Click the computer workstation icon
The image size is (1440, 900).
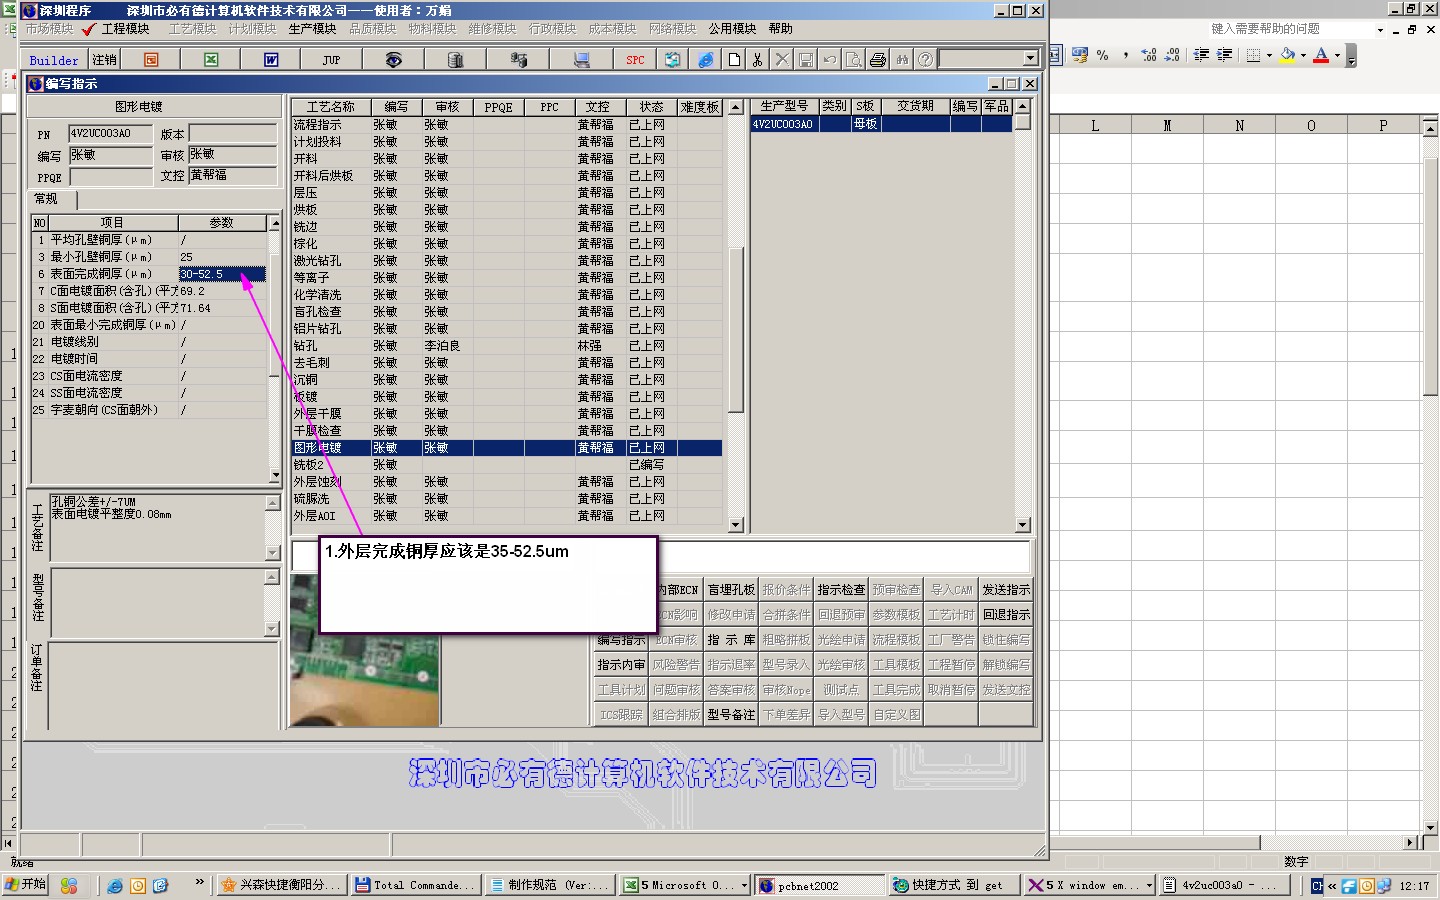(581, 60)
